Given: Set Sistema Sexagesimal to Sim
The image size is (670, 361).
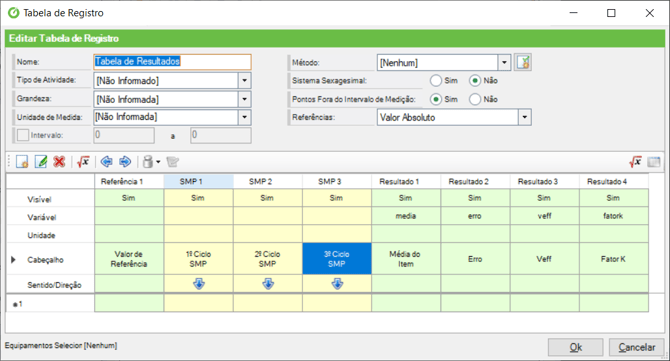Looking at the screenshot, I should (x=436, y=80).
